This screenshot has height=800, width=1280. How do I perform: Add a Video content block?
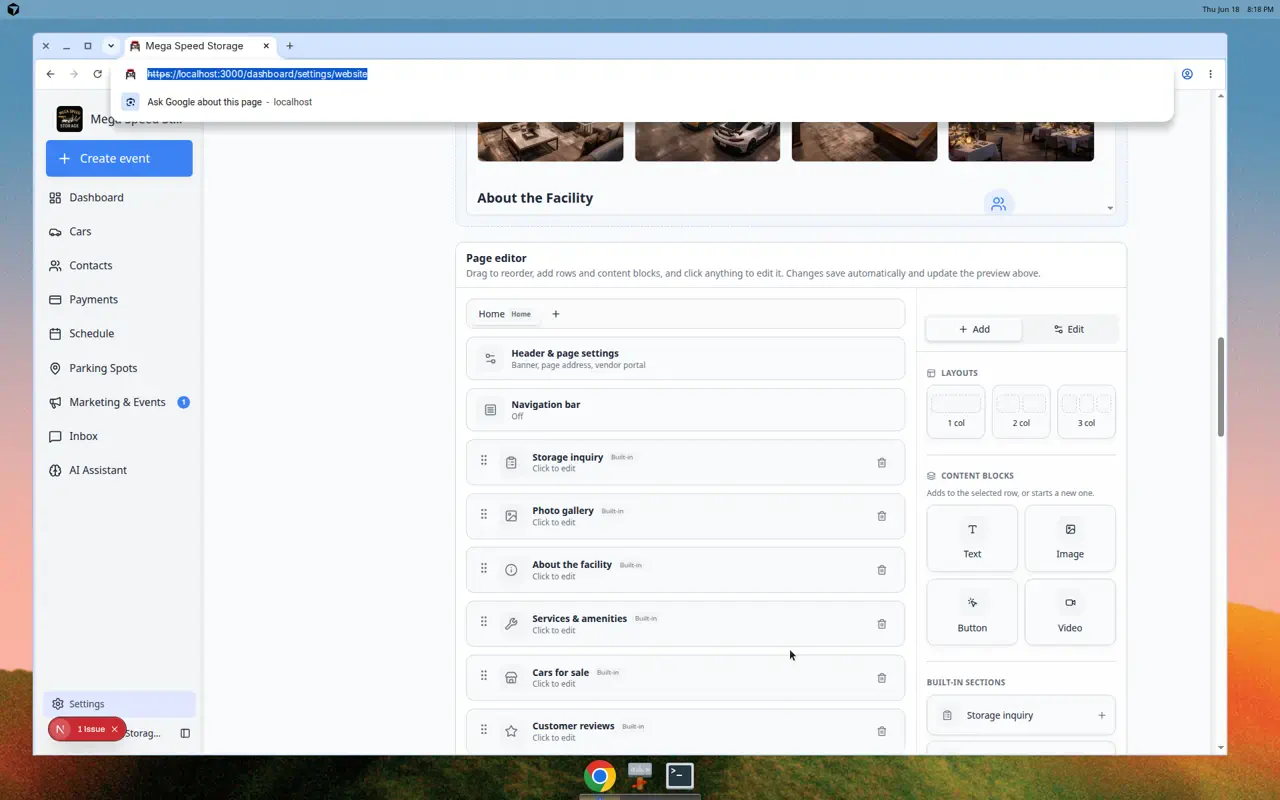(1070, 612)
